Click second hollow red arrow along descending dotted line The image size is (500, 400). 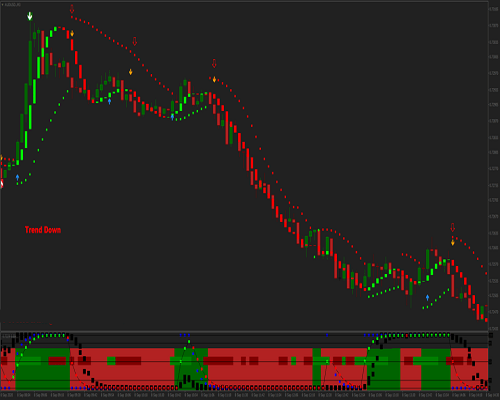[135, 41]
